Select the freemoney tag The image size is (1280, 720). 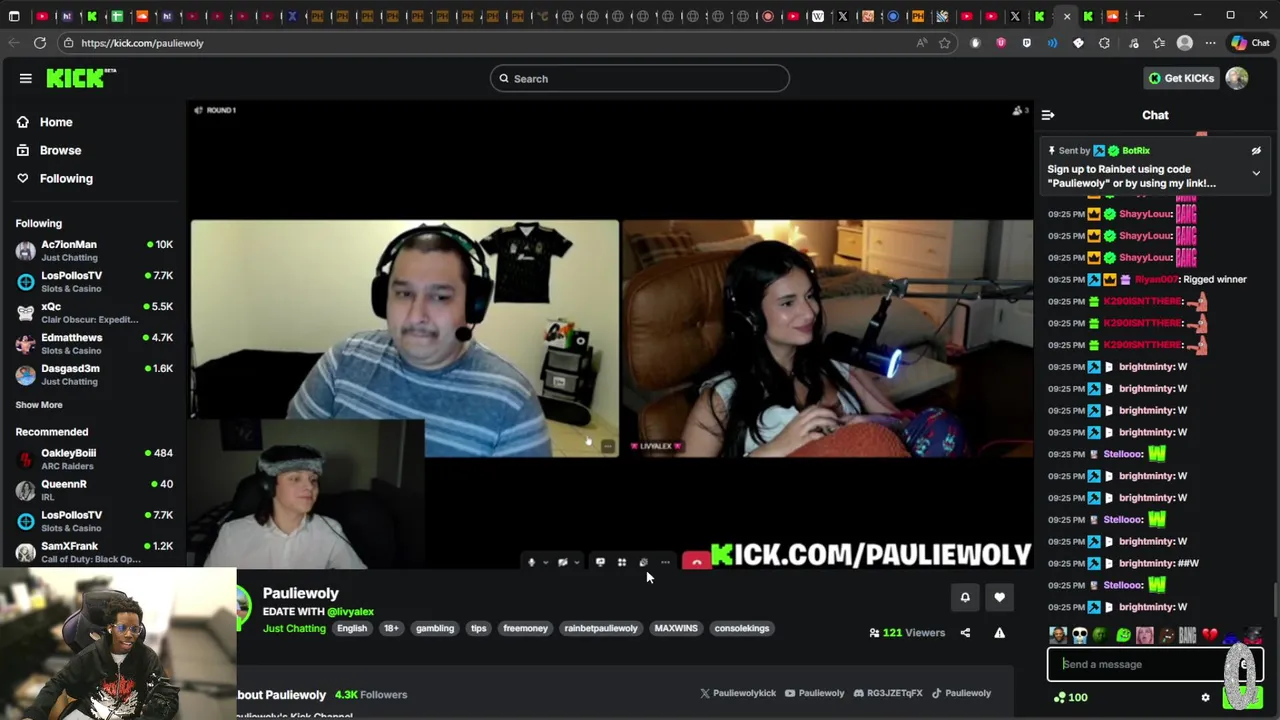click(x=526, y=628)
